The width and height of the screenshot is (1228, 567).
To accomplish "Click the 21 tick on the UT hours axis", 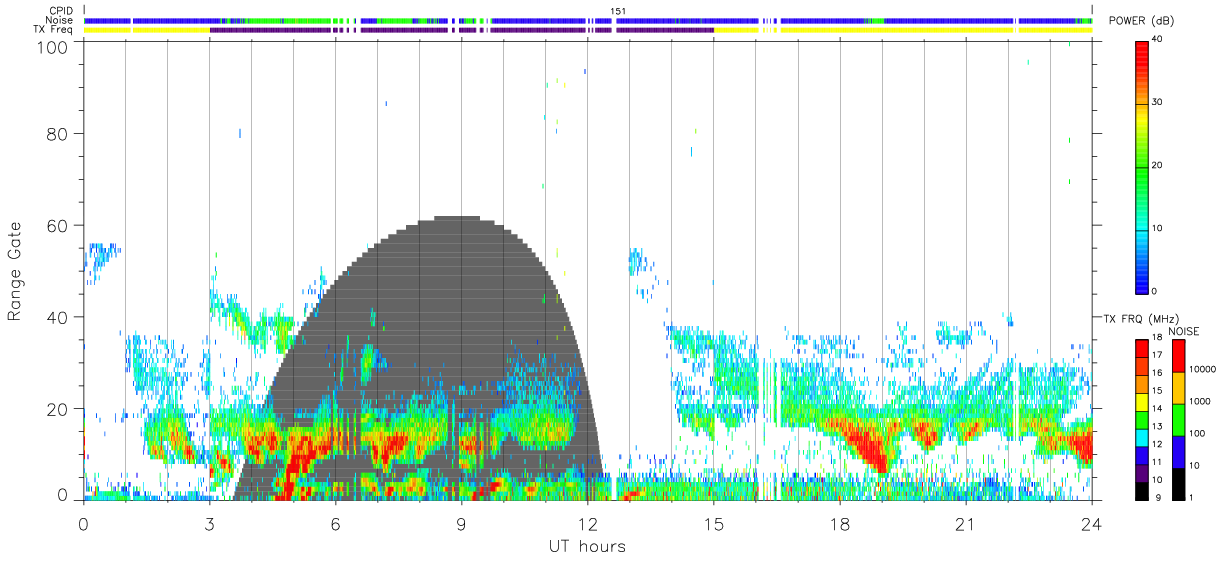I will click(965, 523).
